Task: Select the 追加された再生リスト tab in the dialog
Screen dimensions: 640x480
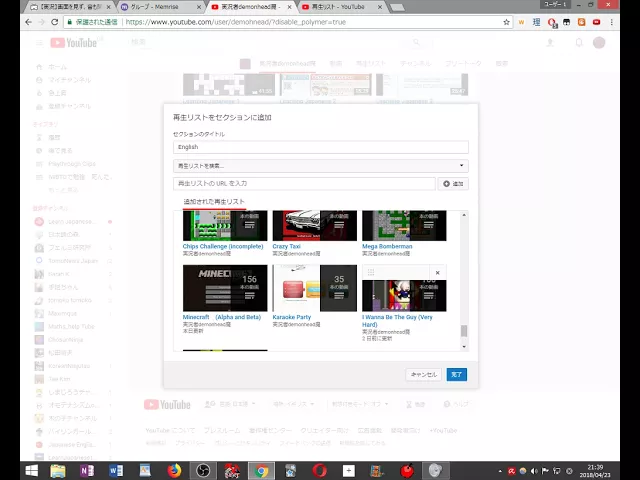Action: 214,202
